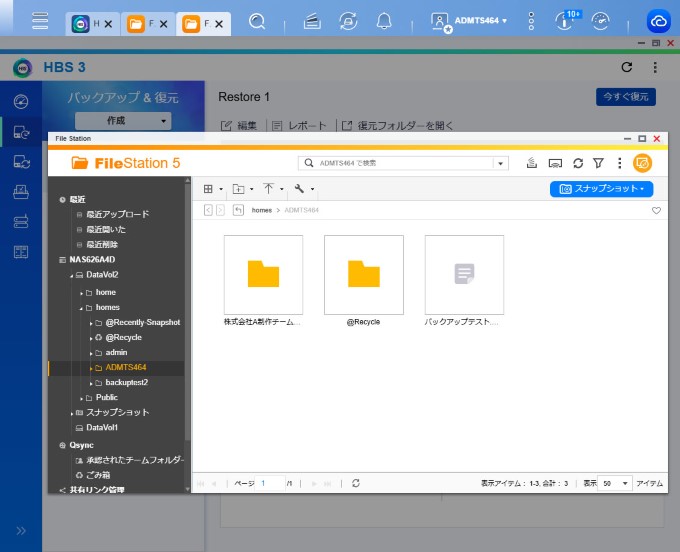
Task: Go up to parent folder icon
Action: coord(238,210)
